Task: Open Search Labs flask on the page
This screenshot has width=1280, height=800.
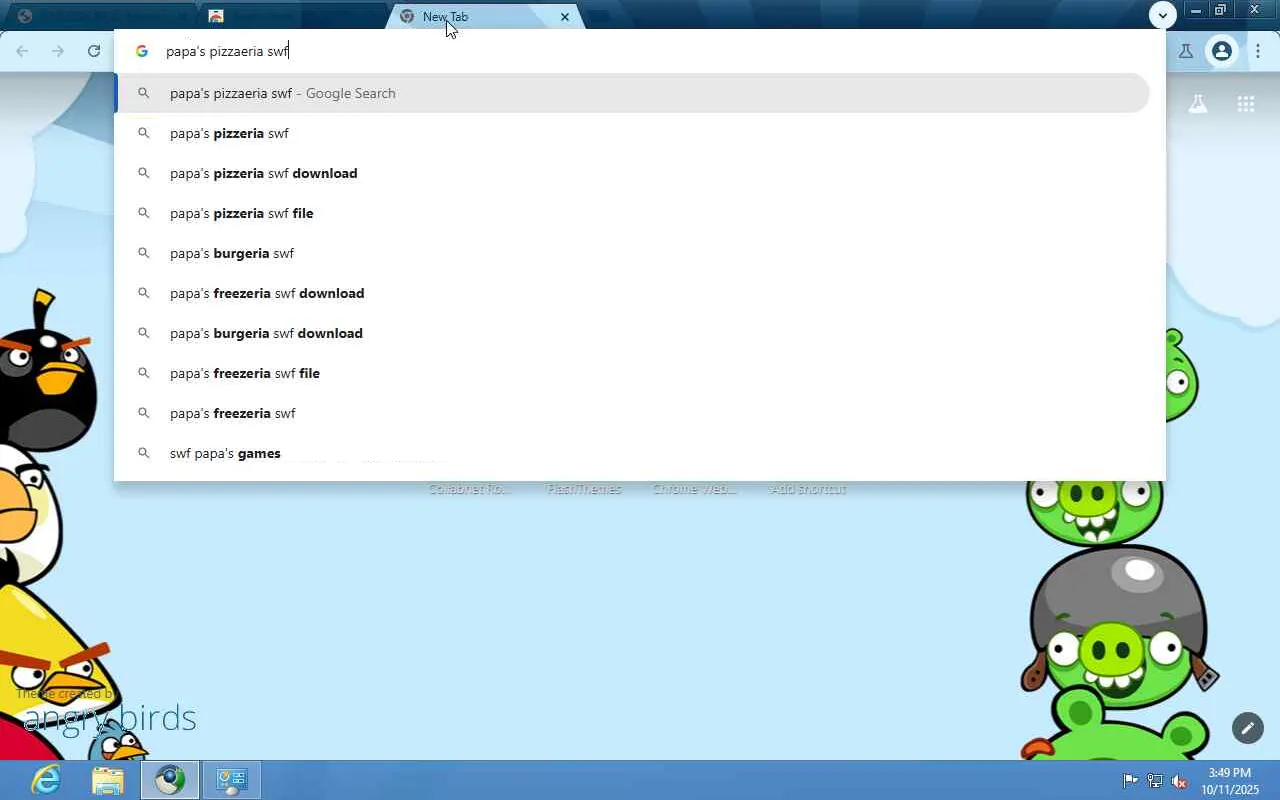Action: point(1198,104)
